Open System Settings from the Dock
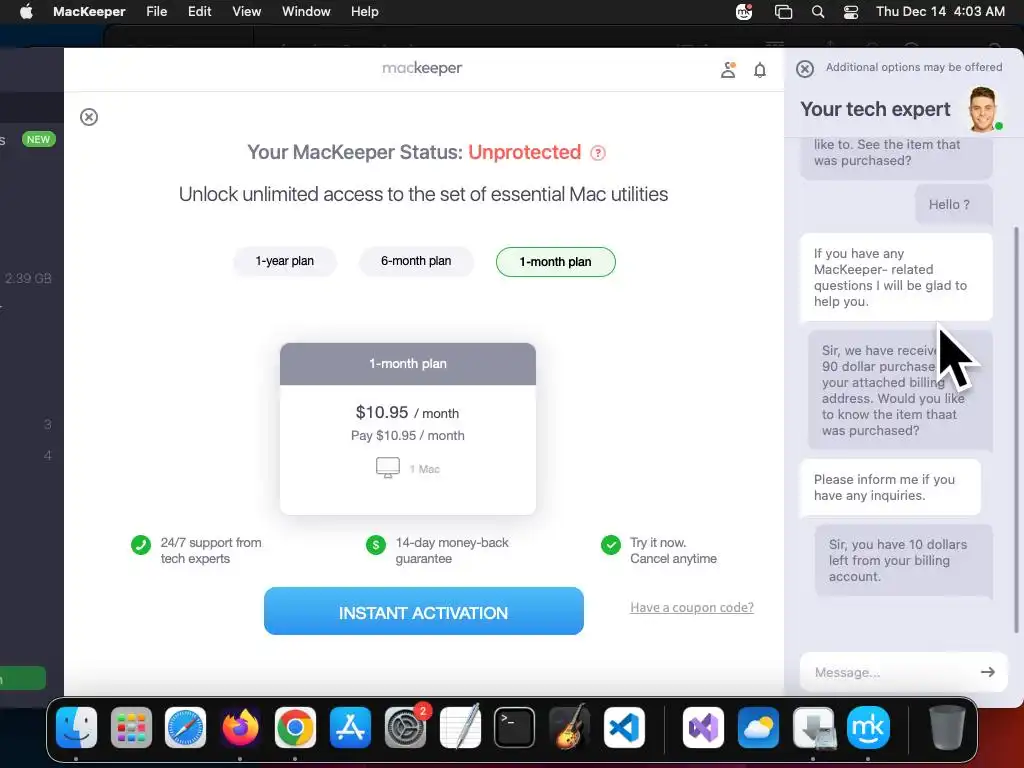This screenshot has width=1024, height=768. pyautogui.click(x=405, y=727)
